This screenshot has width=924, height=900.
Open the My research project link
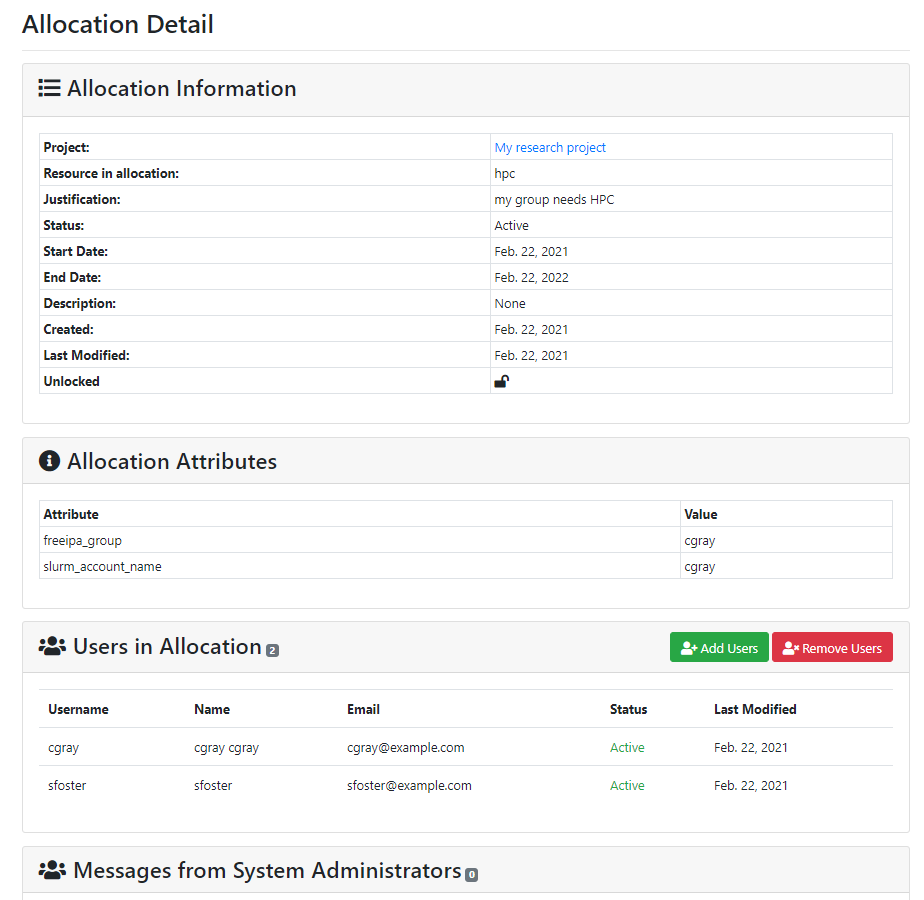pyautogui.click(x=550, y=147)
